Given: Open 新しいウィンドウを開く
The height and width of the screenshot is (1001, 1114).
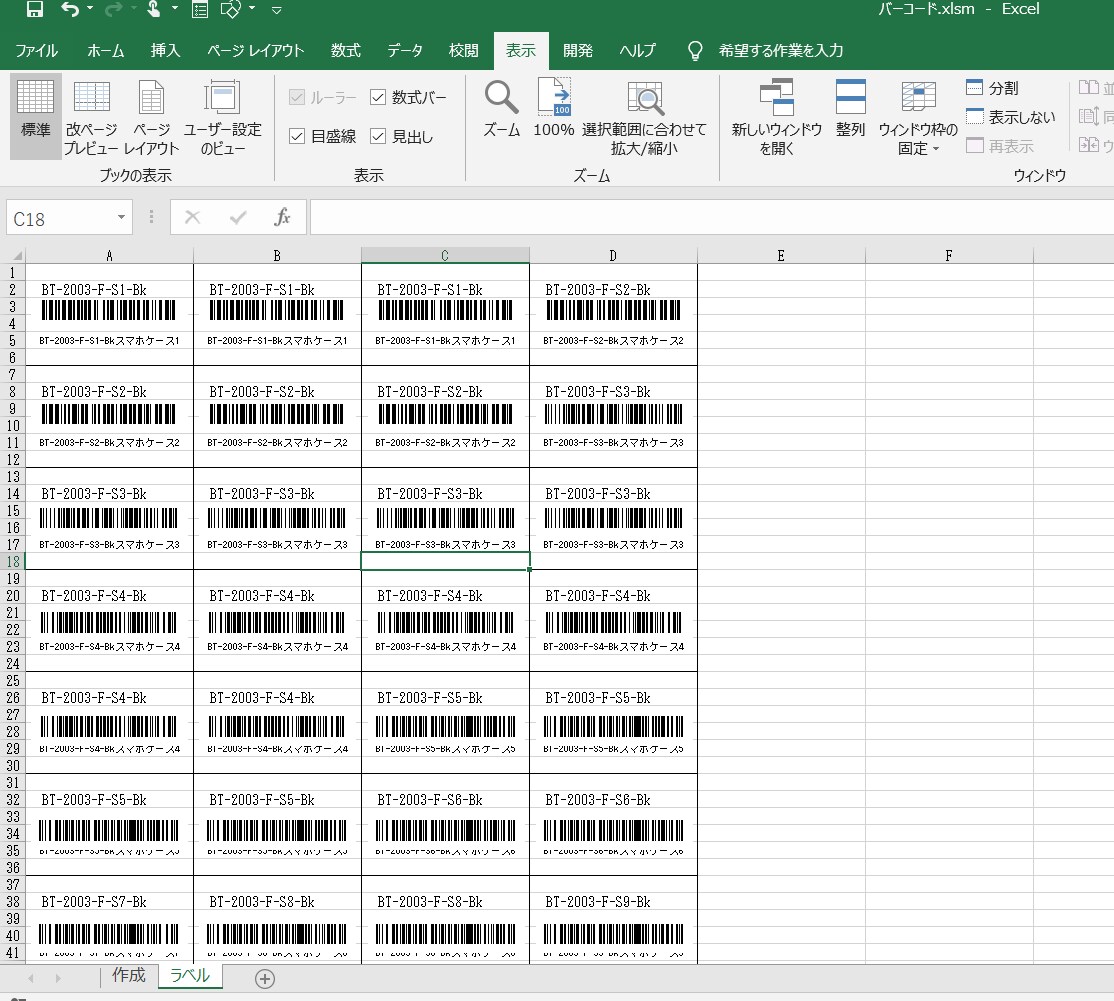Looking at the screenshot, I should [777, 117].
